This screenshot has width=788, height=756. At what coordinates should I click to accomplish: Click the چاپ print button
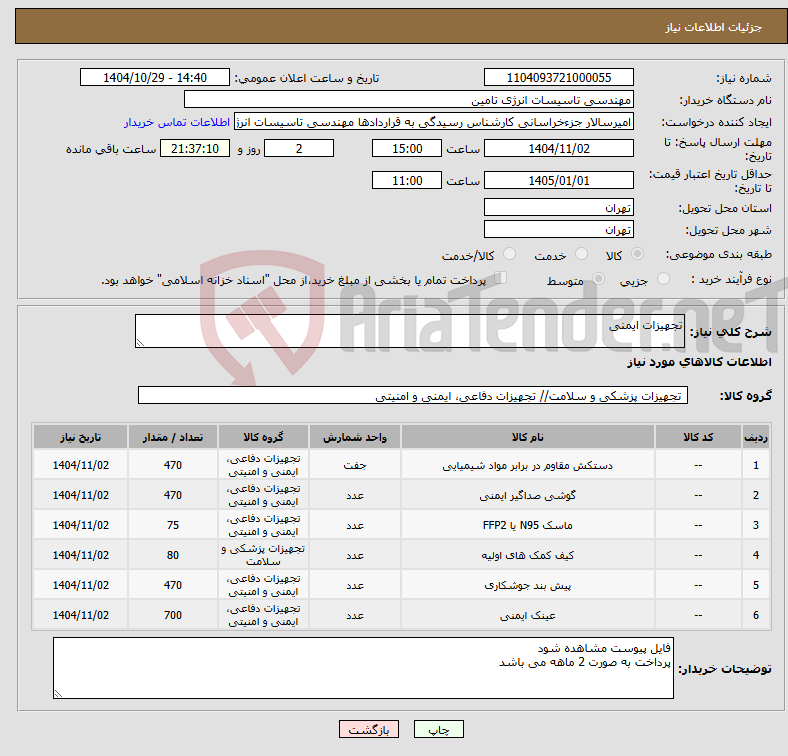438,729
